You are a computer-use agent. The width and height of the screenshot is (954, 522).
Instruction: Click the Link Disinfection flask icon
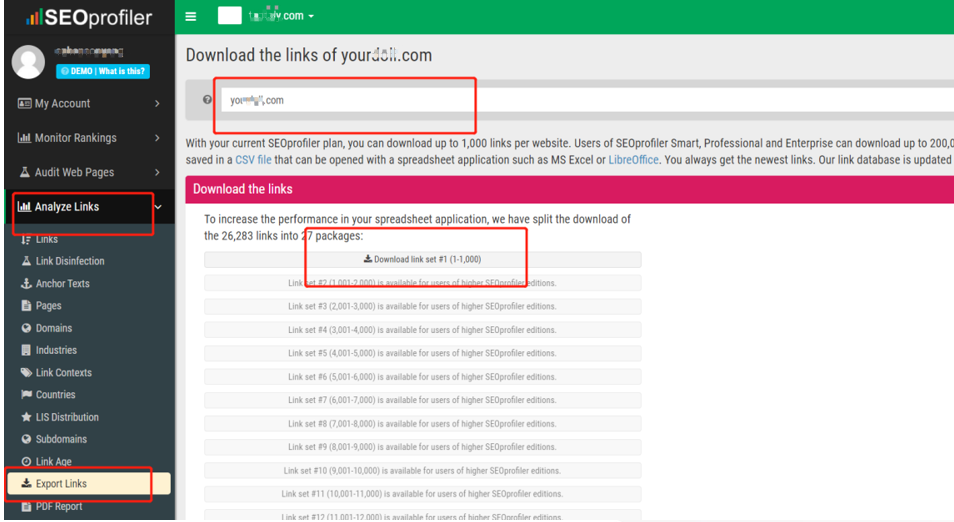point(26,261)
